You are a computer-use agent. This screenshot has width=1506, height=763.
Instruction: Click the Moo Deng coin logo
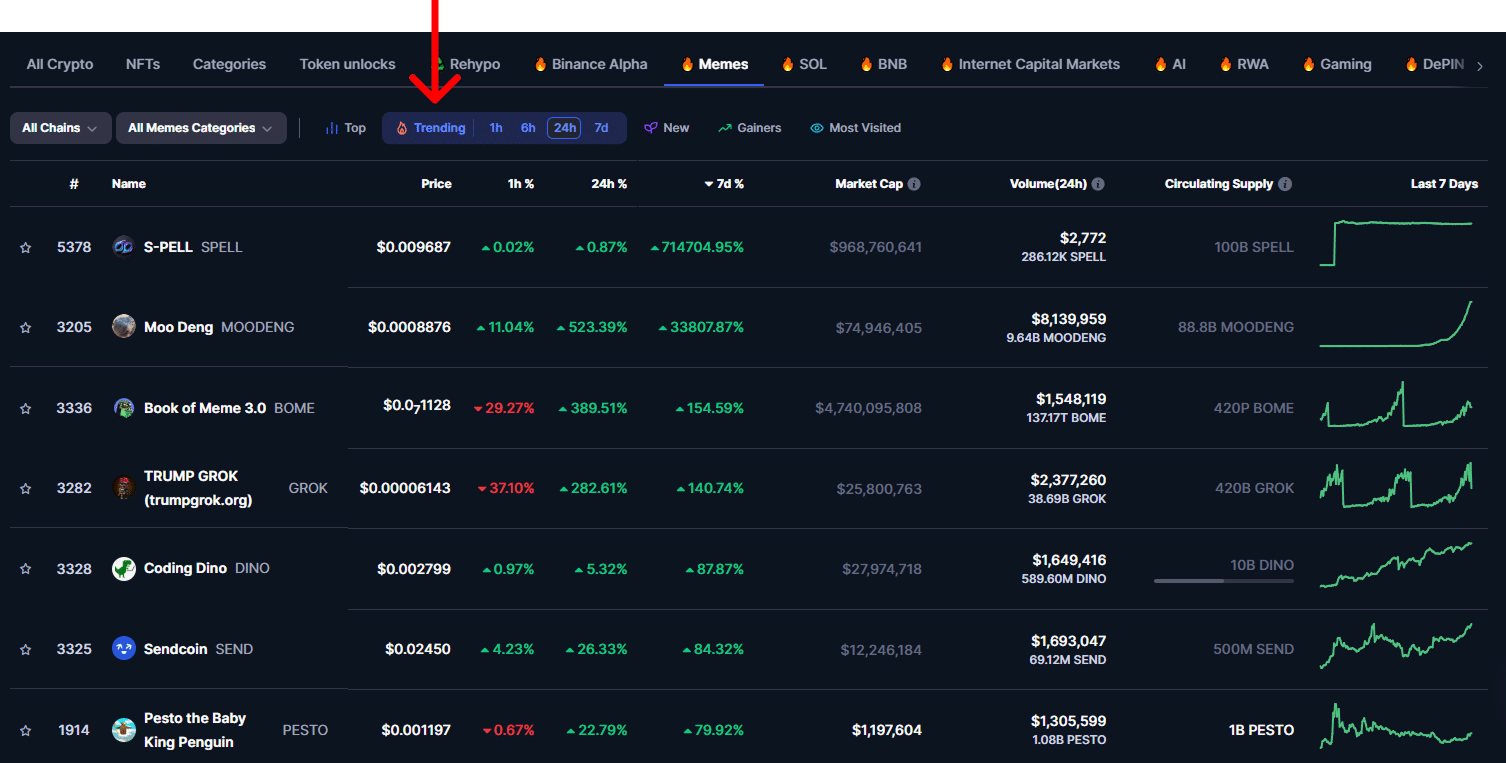coord(124,327)
